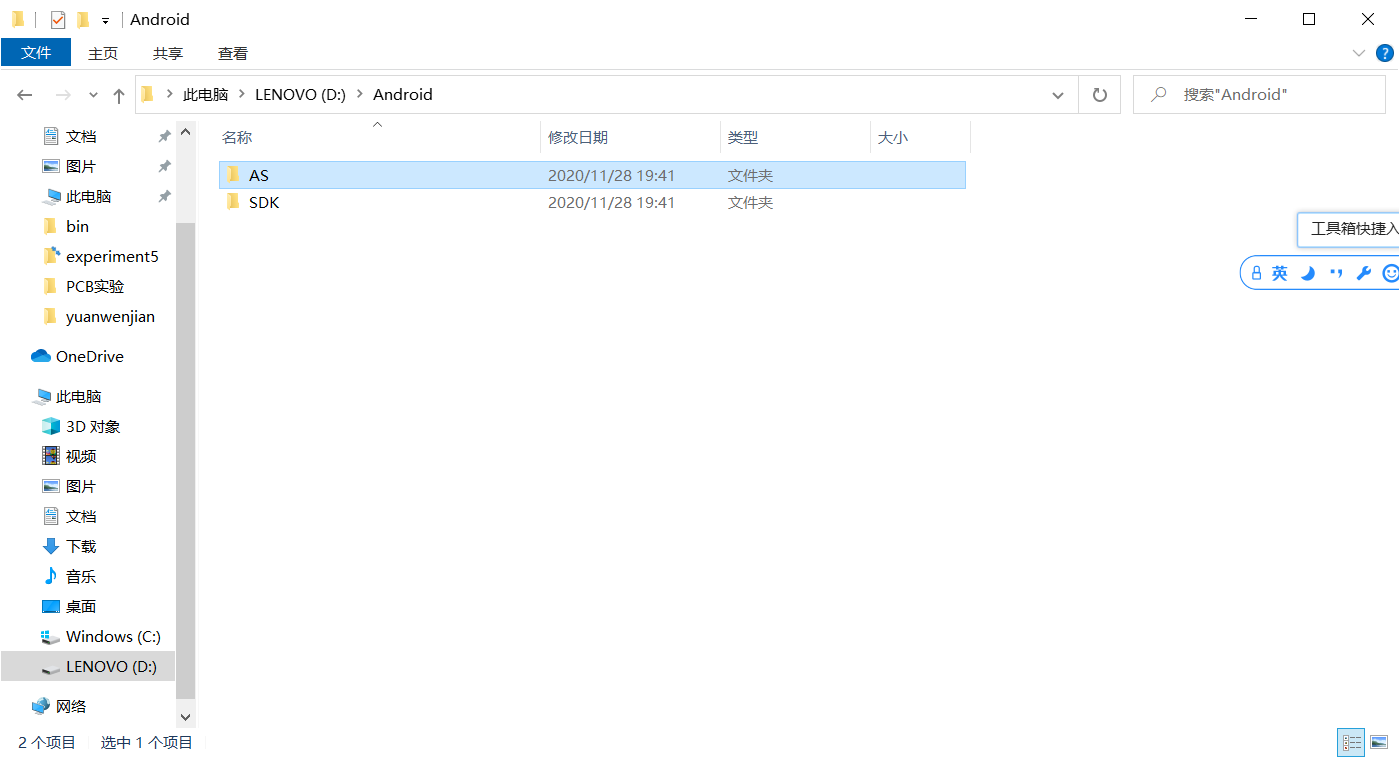This screenshot has width=1399, height=758.
Task: Click 此电脑 in the address bar
Action: (205, 95)
